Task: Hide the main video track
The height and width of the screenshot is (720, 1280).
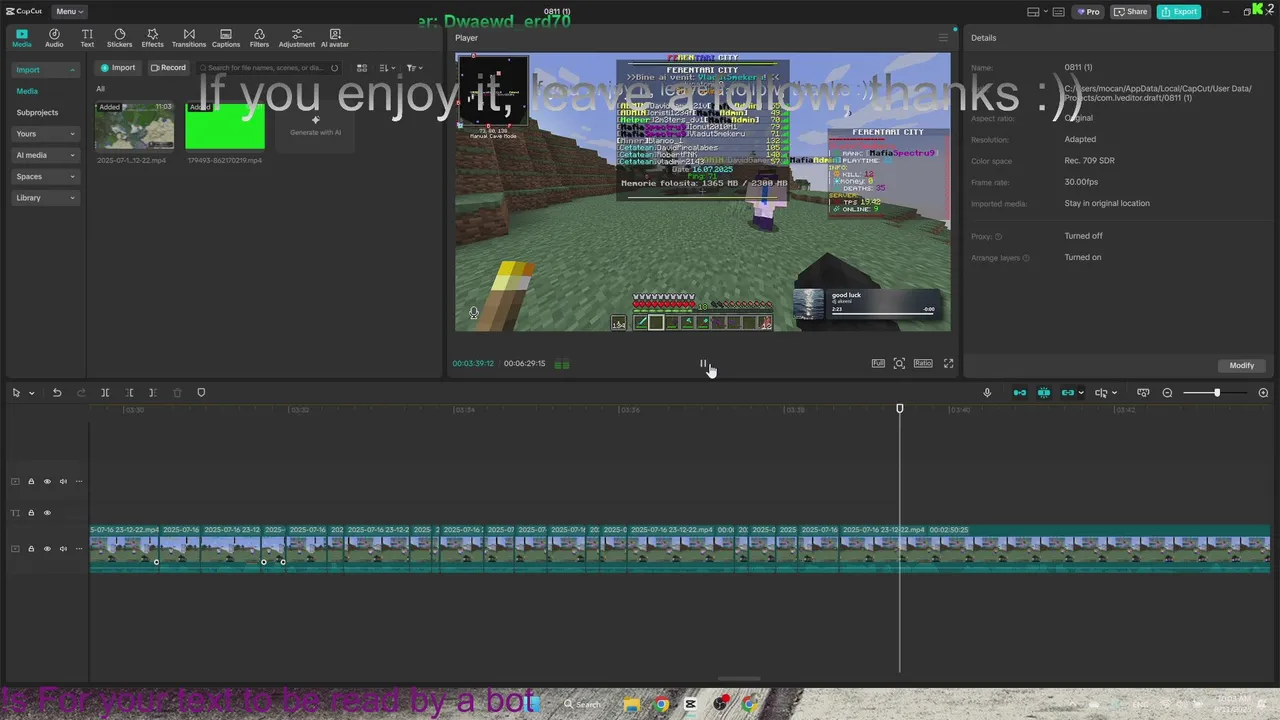Action: click(47, 549)
